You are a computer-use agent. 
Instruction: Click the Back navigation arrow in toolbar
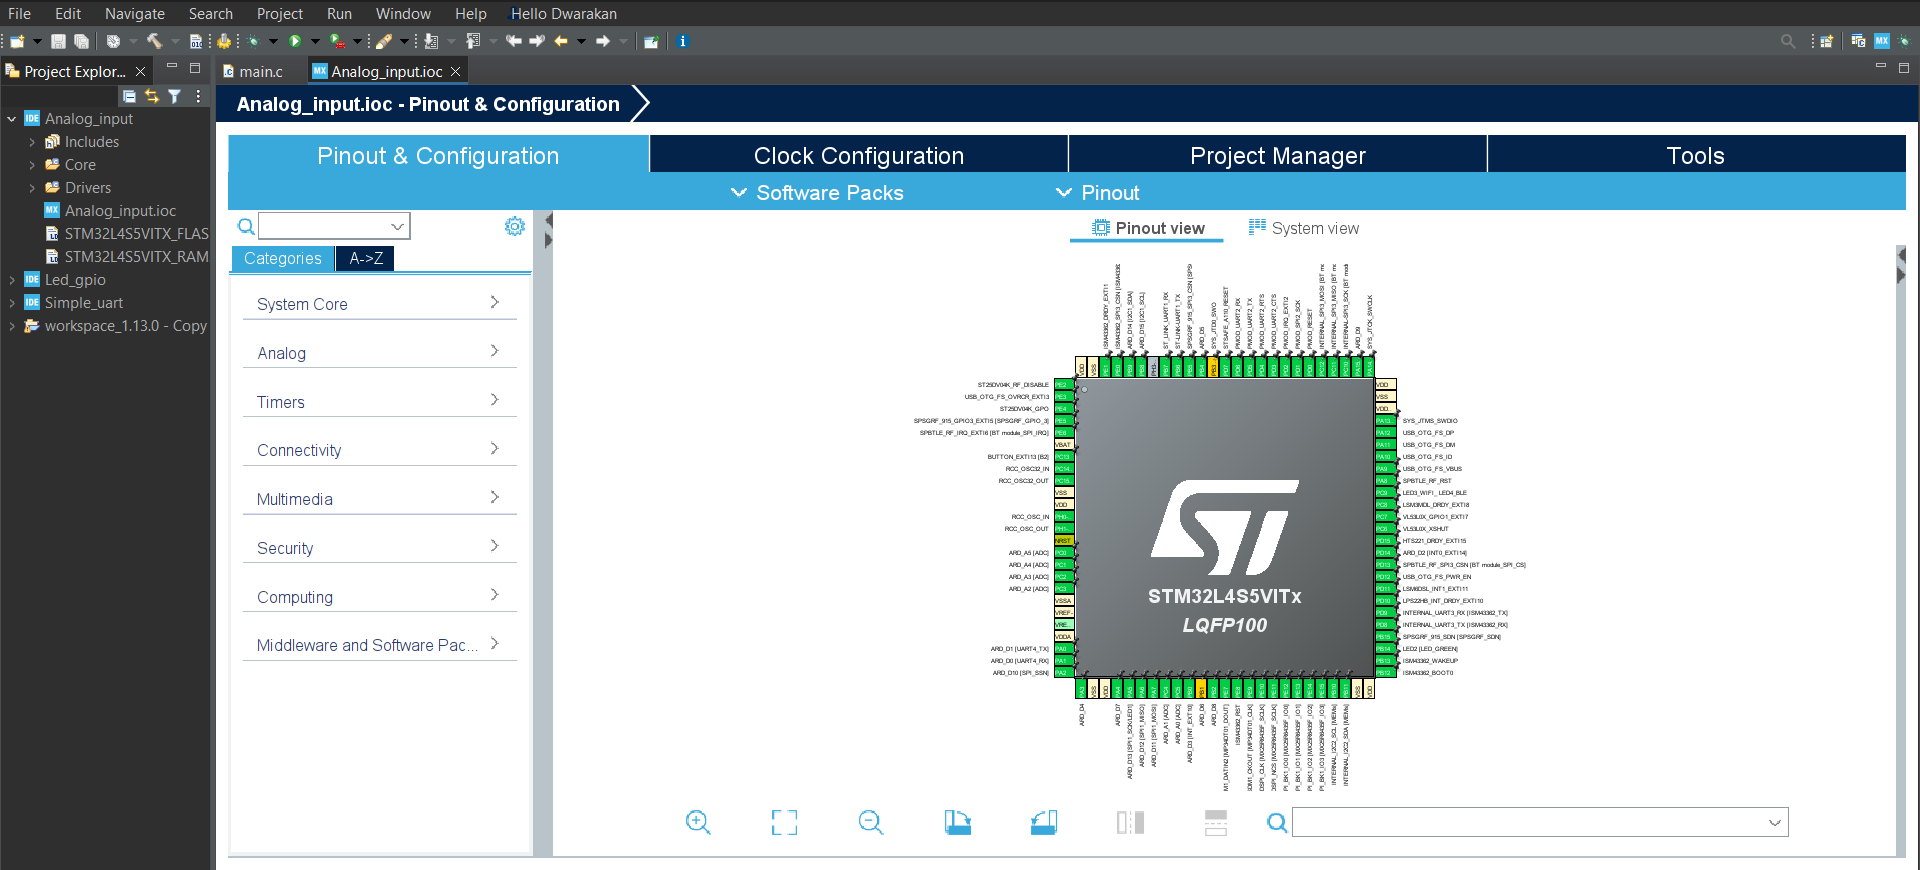[561, 41]
